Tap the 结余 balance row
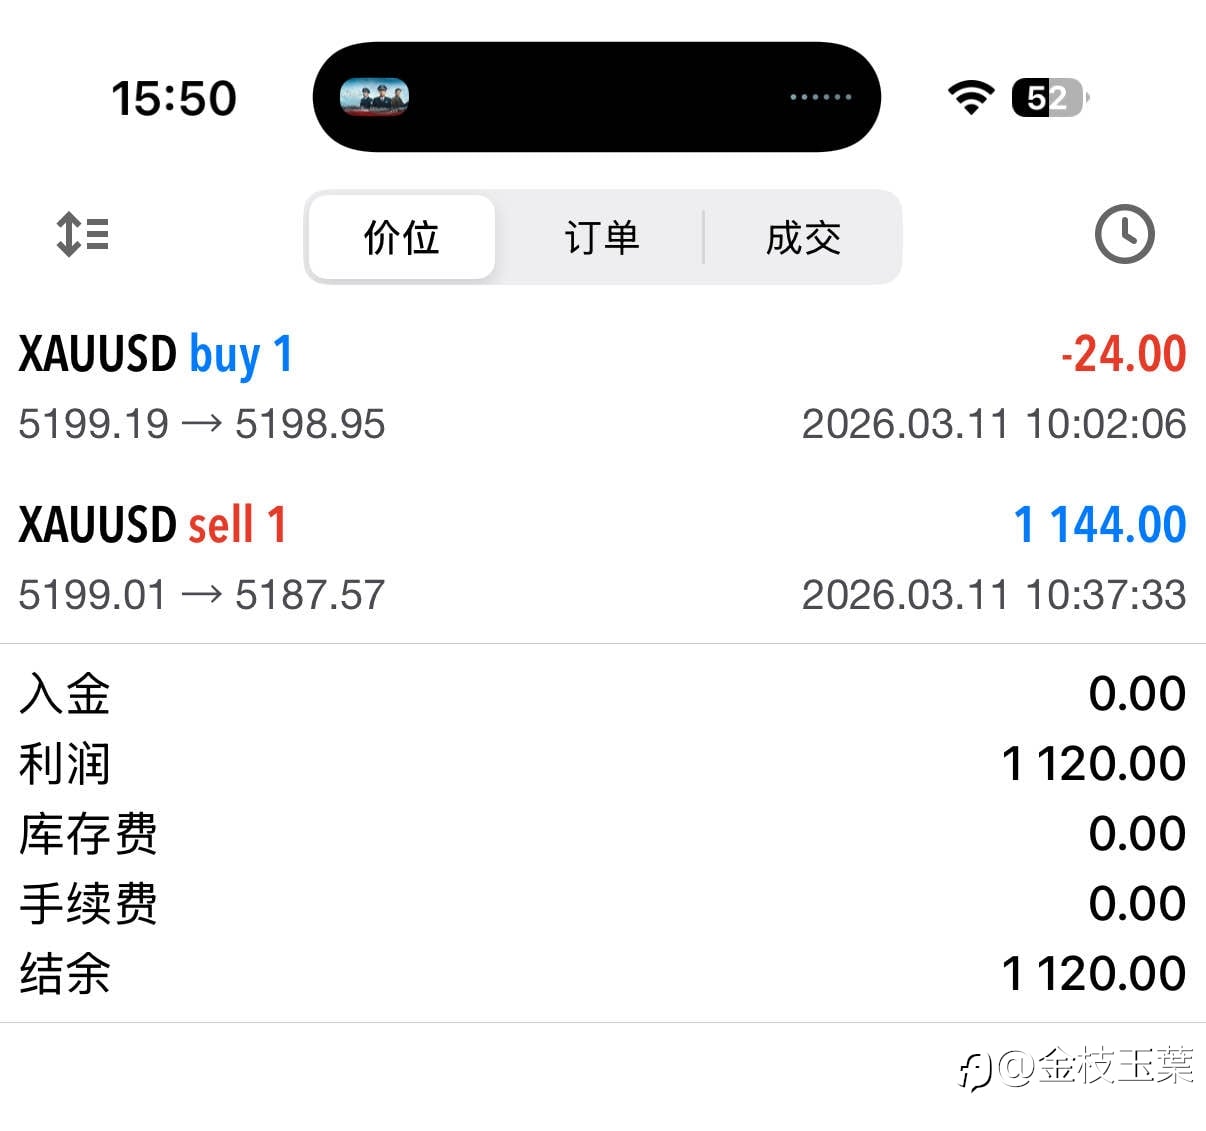1206x1131 pixels. coord(602,973)
